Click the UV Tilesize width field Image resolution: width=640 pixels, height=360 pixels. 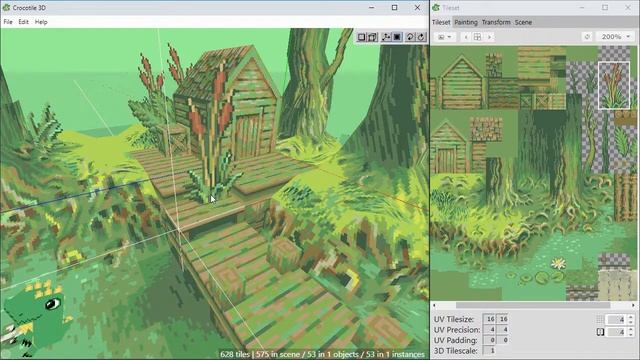click(x=489, y=319)
